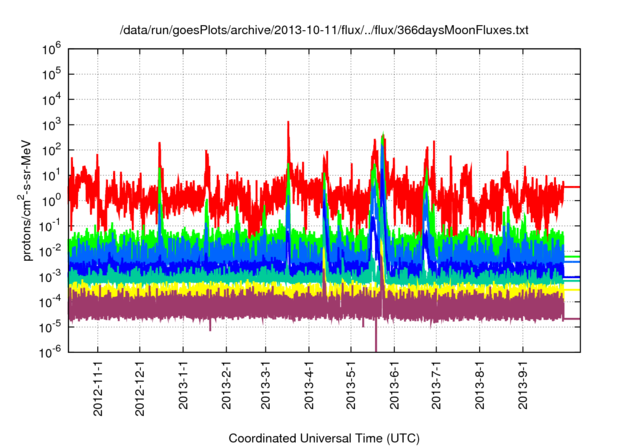Click the y-axis tick label 10^3
640x448 pixels.
coord(51,125)
